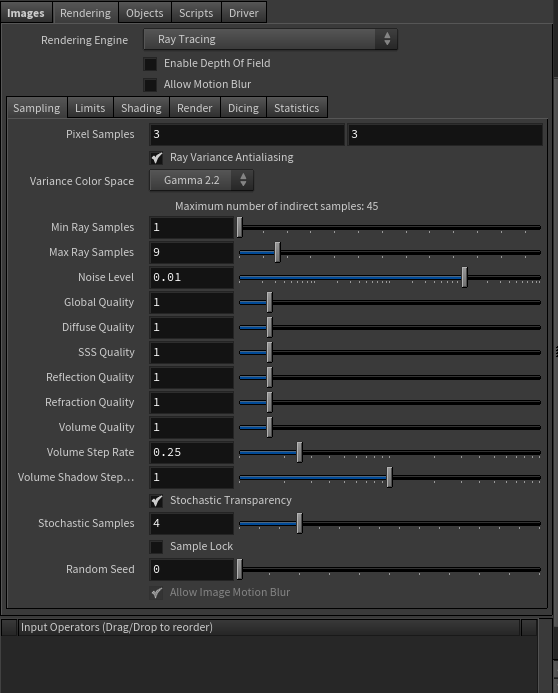Viewport: 558px width, 693px height.
Task: Click the Diffuse Quality slider handle
Action: point(270,327)
